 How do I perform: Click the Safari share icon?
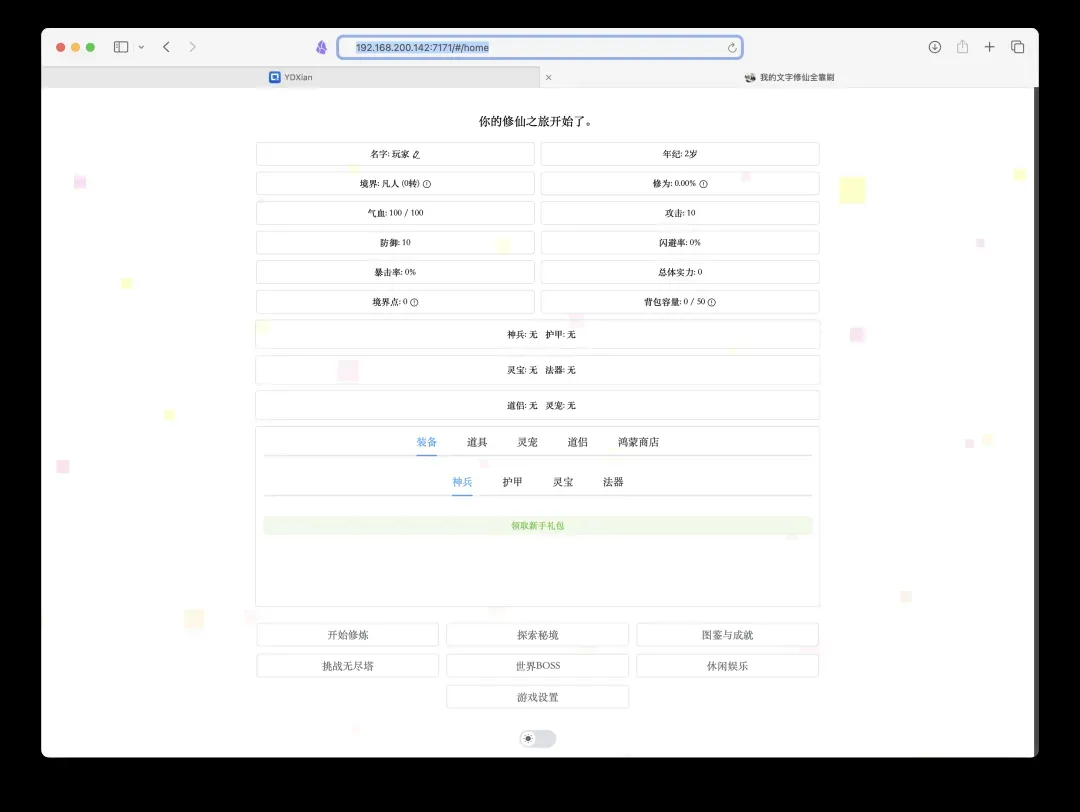click(x=962, y=47)
